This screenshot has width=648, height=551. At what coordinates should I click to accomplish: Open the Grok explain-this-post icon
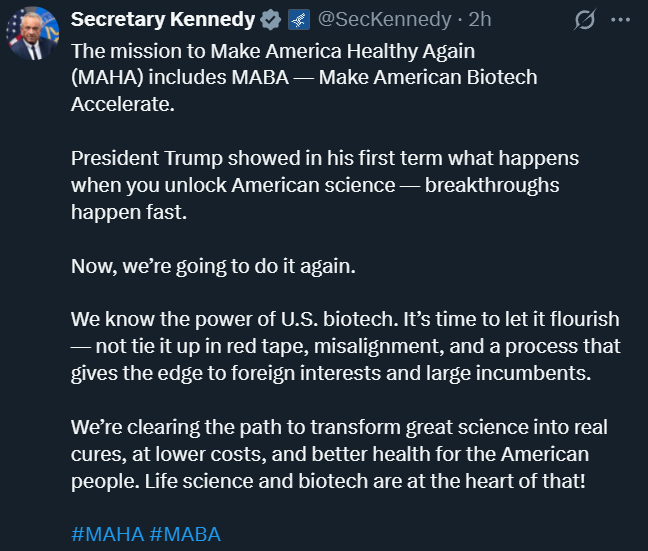point(585,19)
